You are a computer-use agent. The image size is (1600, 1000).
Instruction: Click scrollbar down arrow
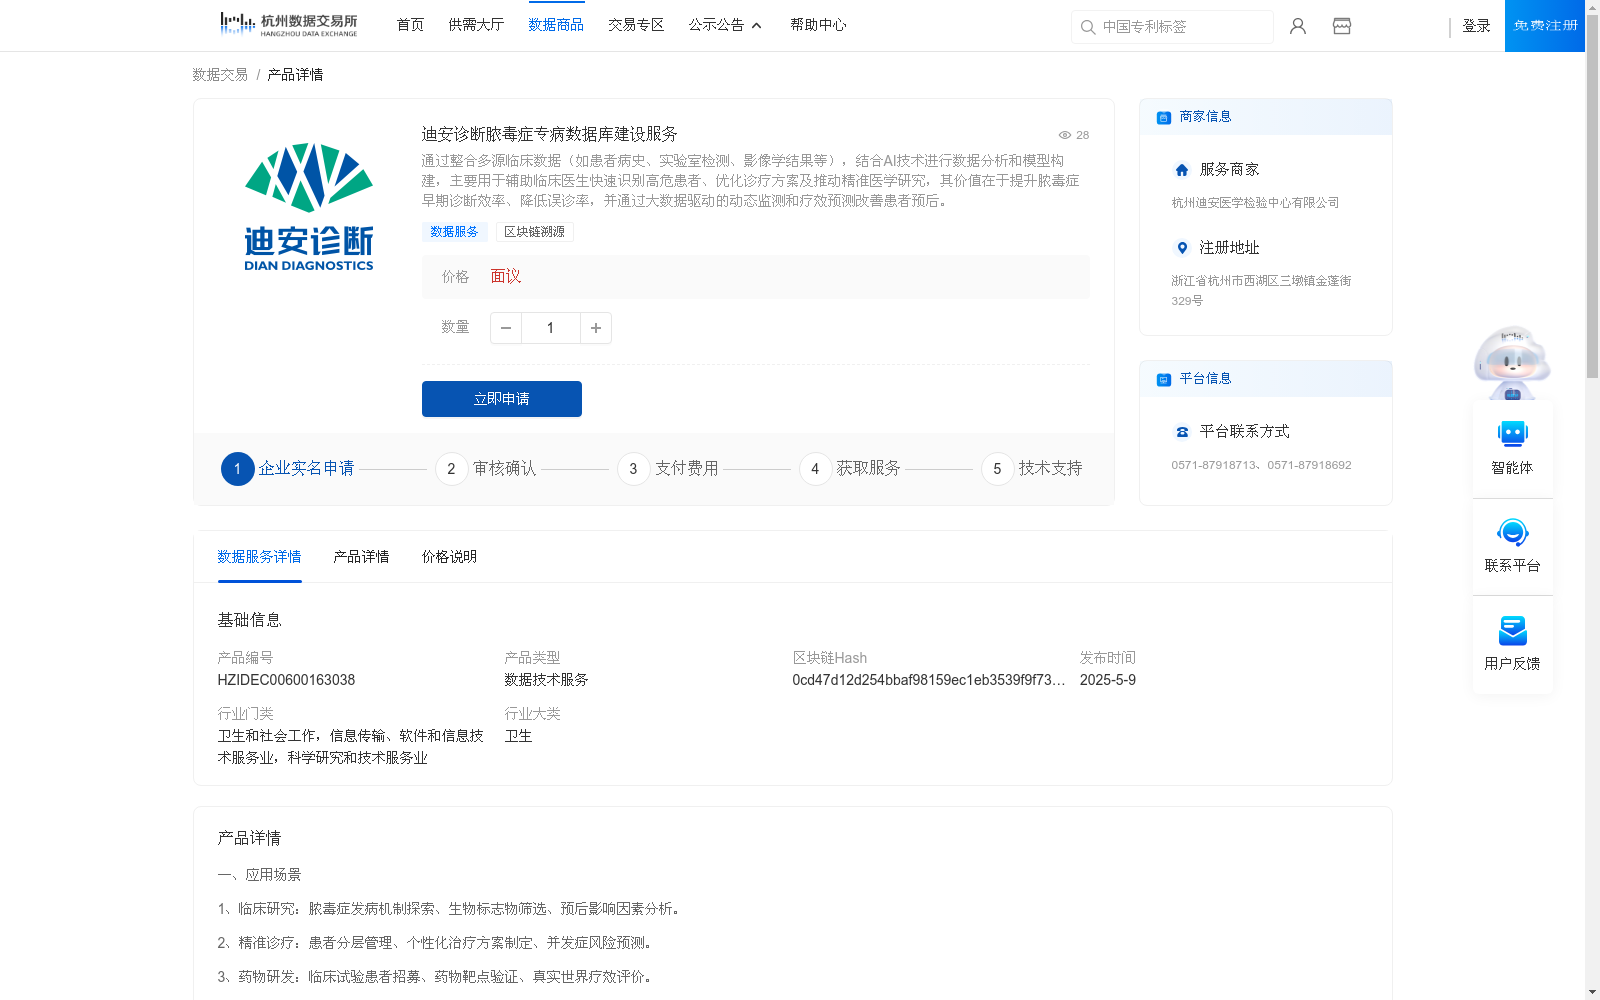(1592, 992)
